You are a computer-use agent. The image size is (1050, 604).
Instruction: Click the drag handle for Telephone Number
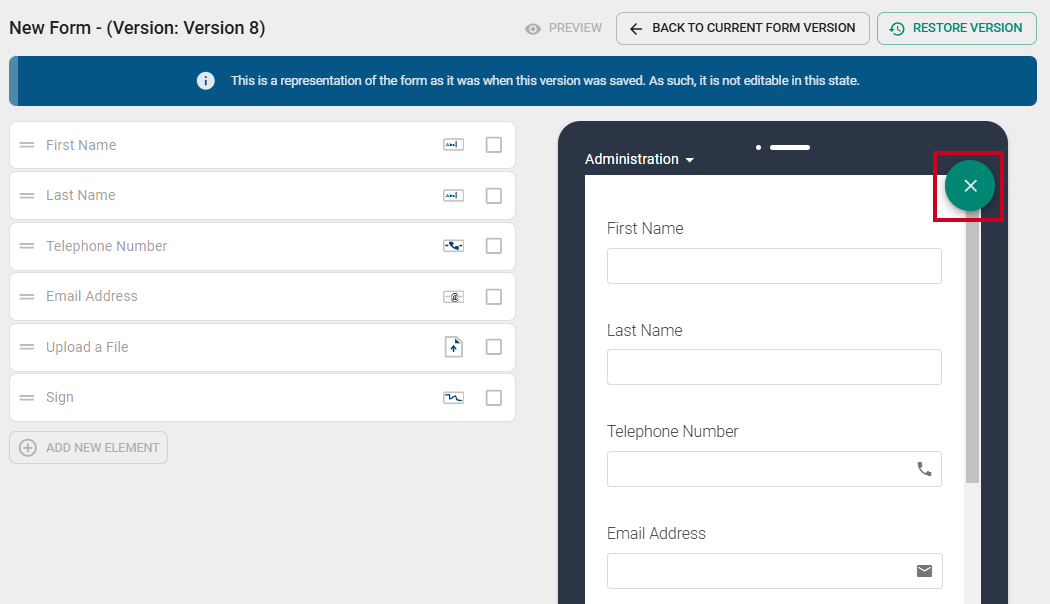27,246
